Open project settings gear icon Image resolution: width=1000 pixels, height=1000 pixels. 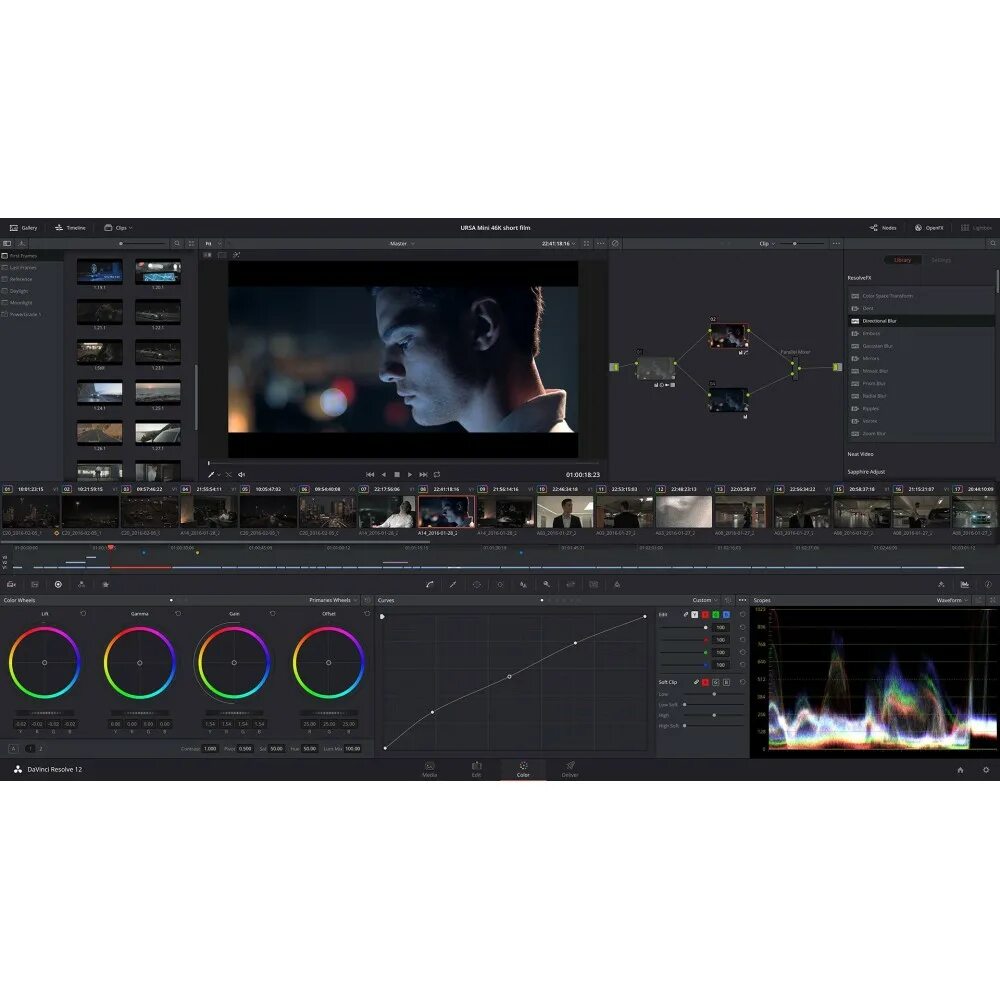[x=986, y=770]
